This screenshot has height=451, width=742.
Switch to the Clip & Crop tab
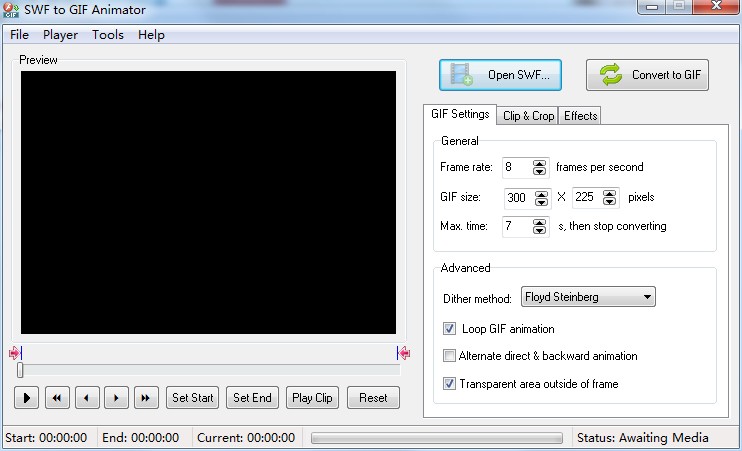pos(528,116)
